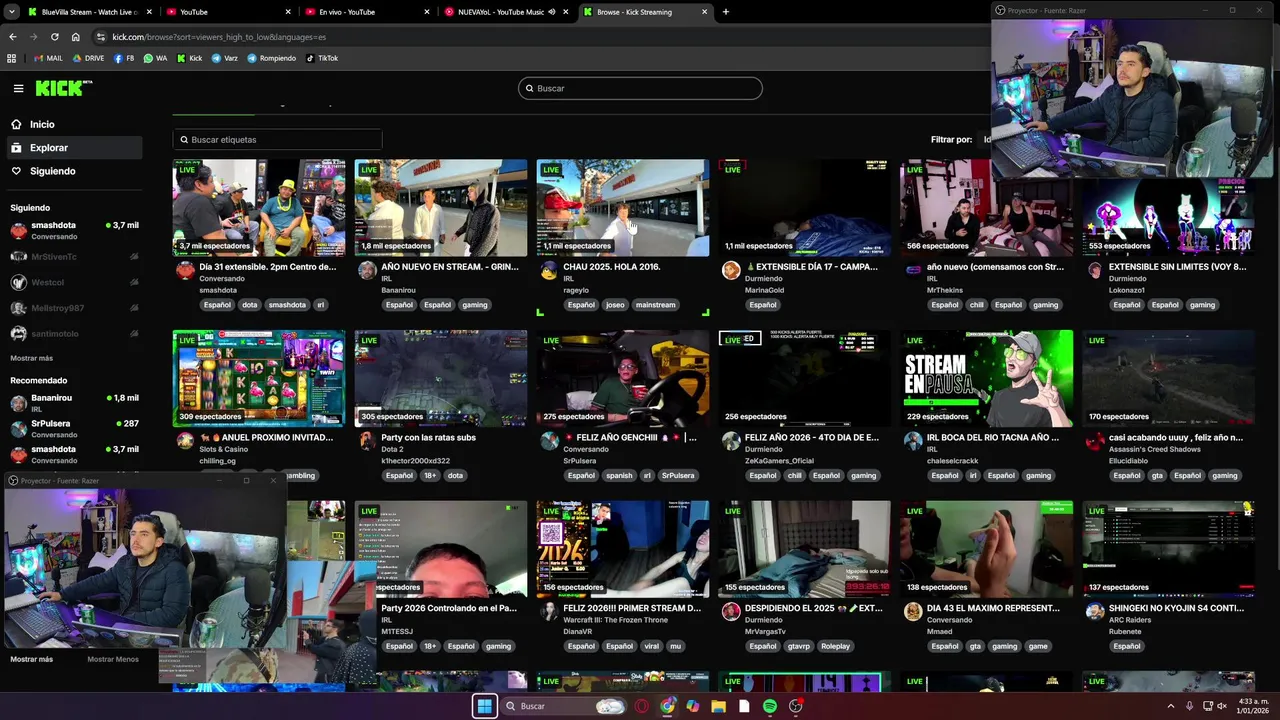This screenshot has height=720, width=1280.
Task: Open the TikTok bookmark
Action: pos(321,58)
